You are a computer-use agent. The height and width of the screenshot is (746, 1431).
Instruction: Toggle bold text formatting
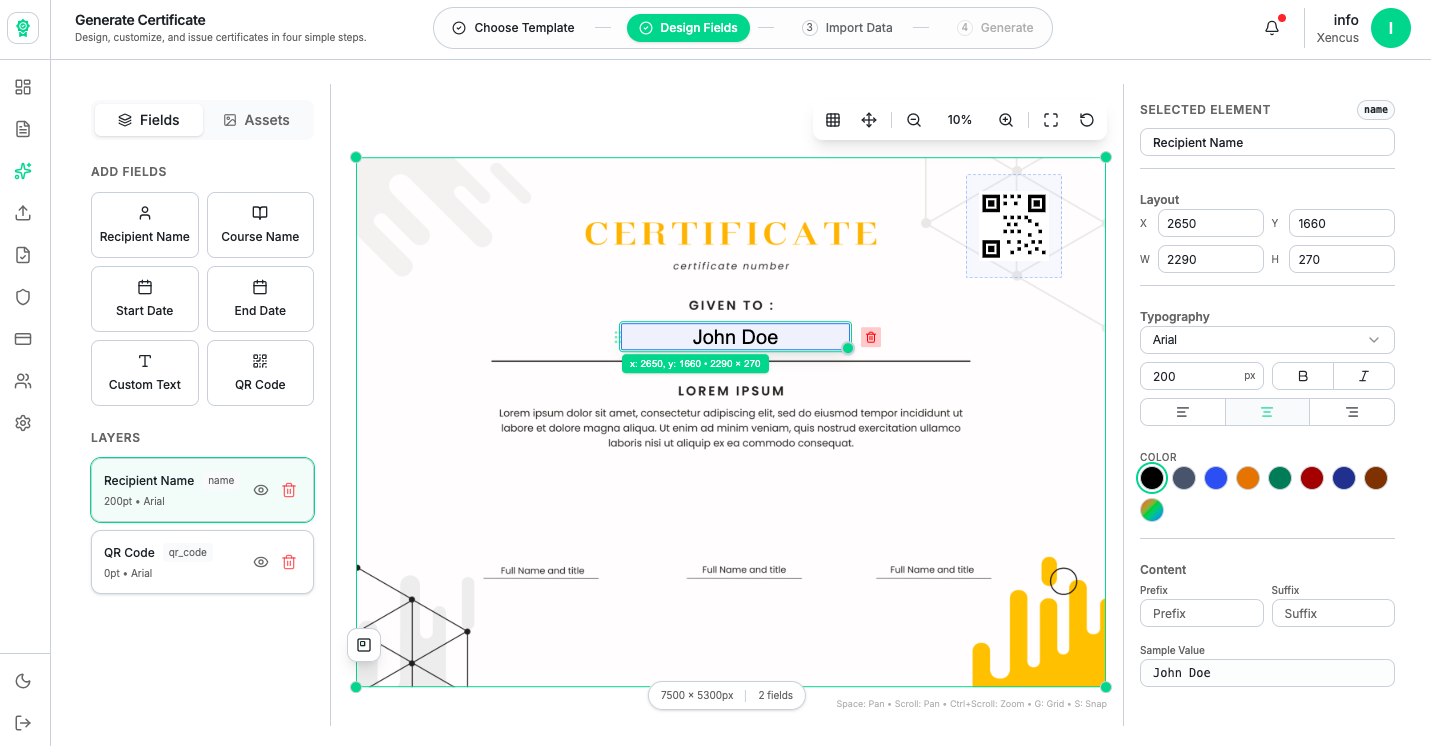point(1302,376)
